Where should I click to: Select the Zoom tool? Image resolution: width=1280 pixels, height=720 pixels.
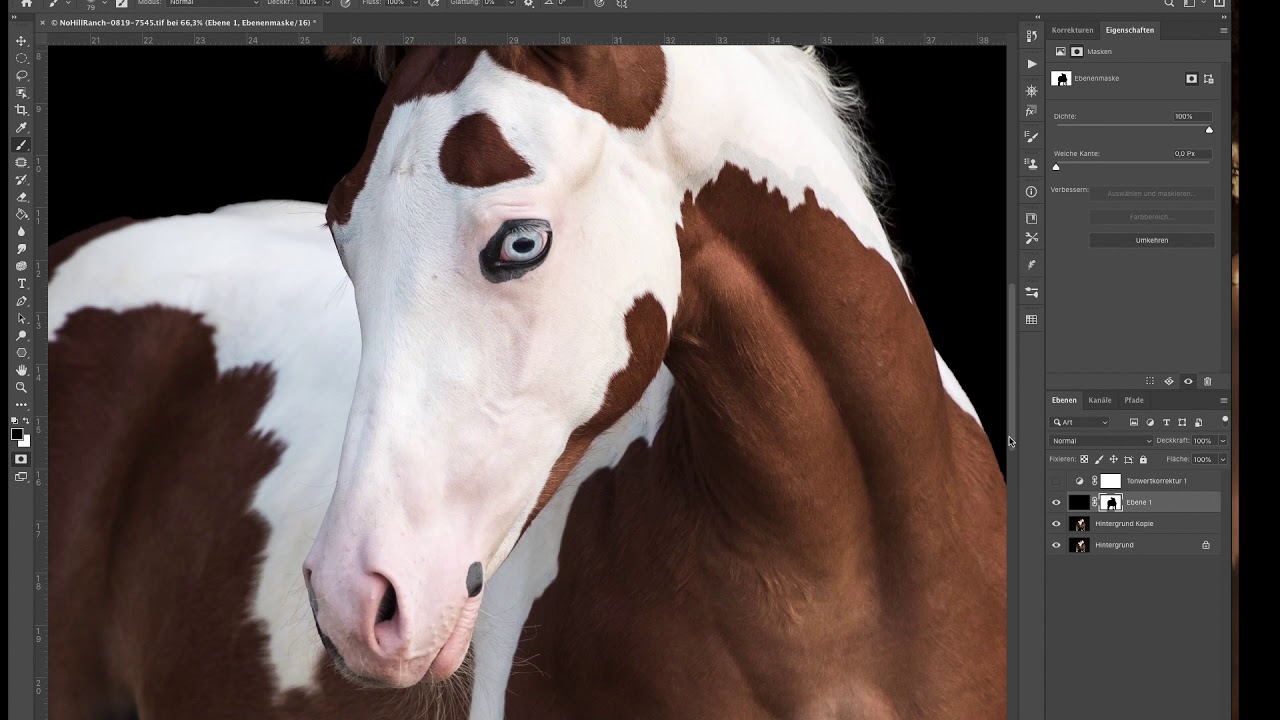click(x=21, y=388)
